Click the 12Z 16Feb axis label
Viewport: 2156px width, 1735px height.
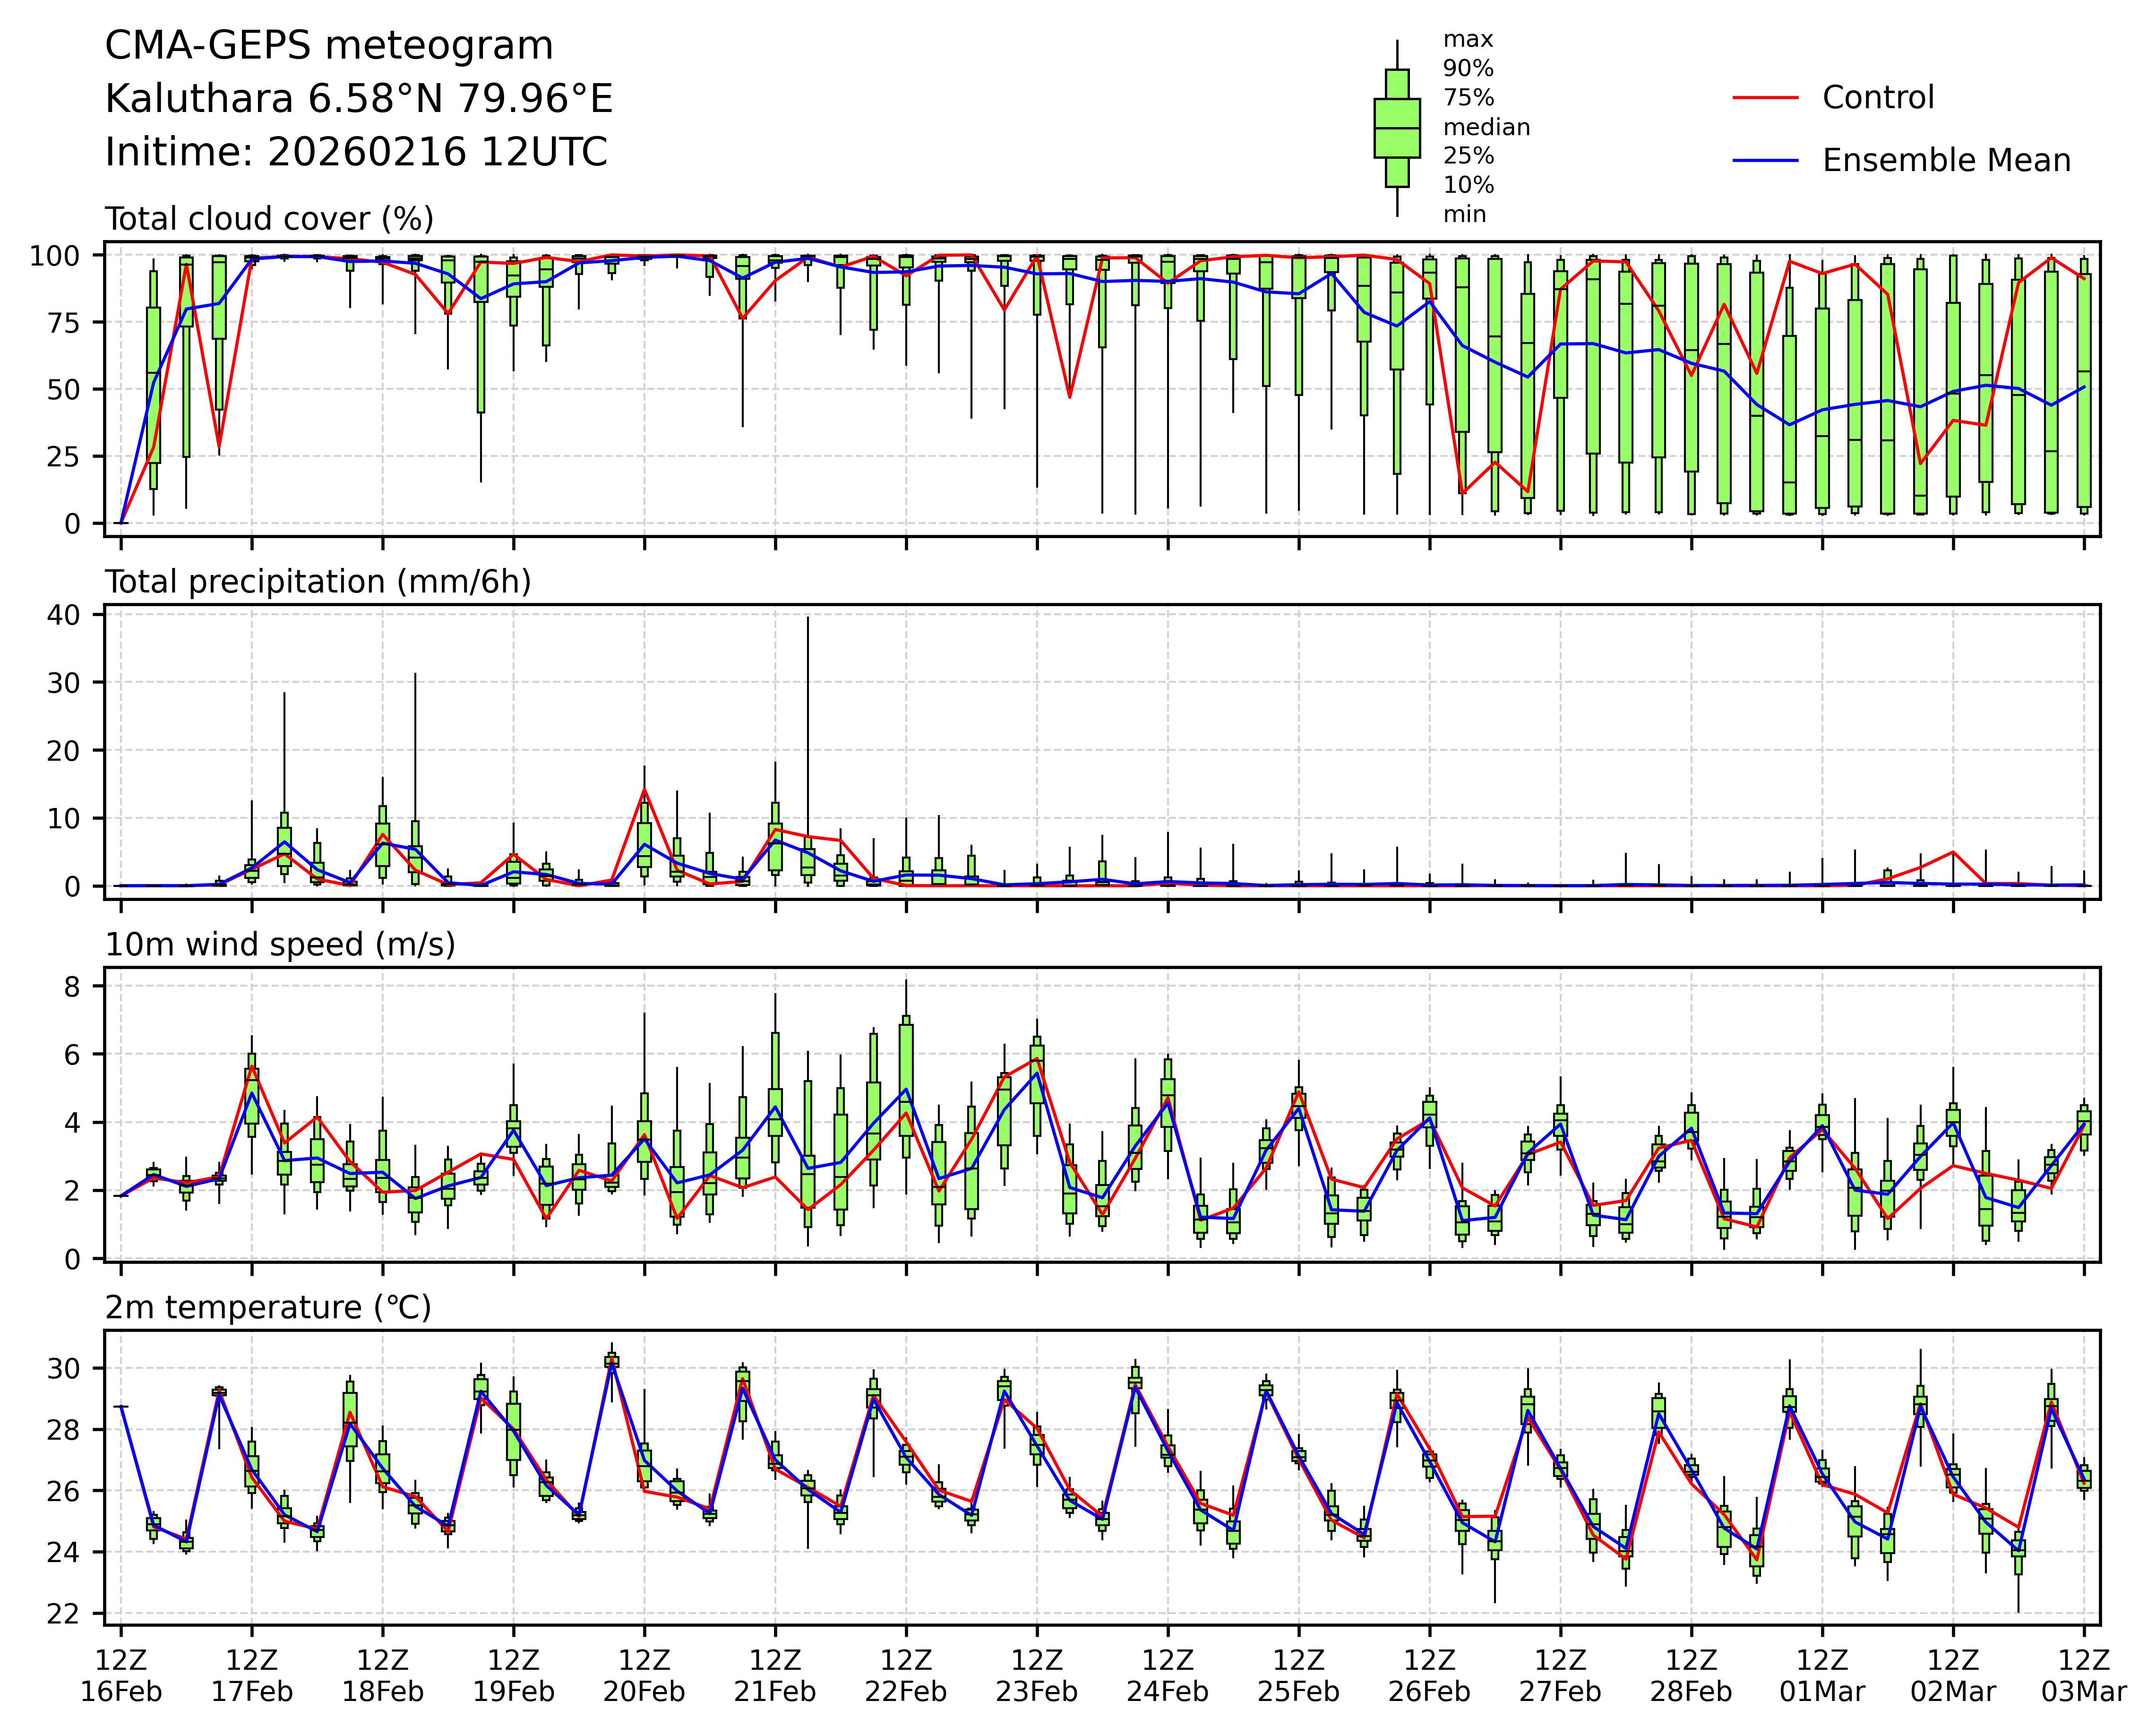[x=121, y=1676]
